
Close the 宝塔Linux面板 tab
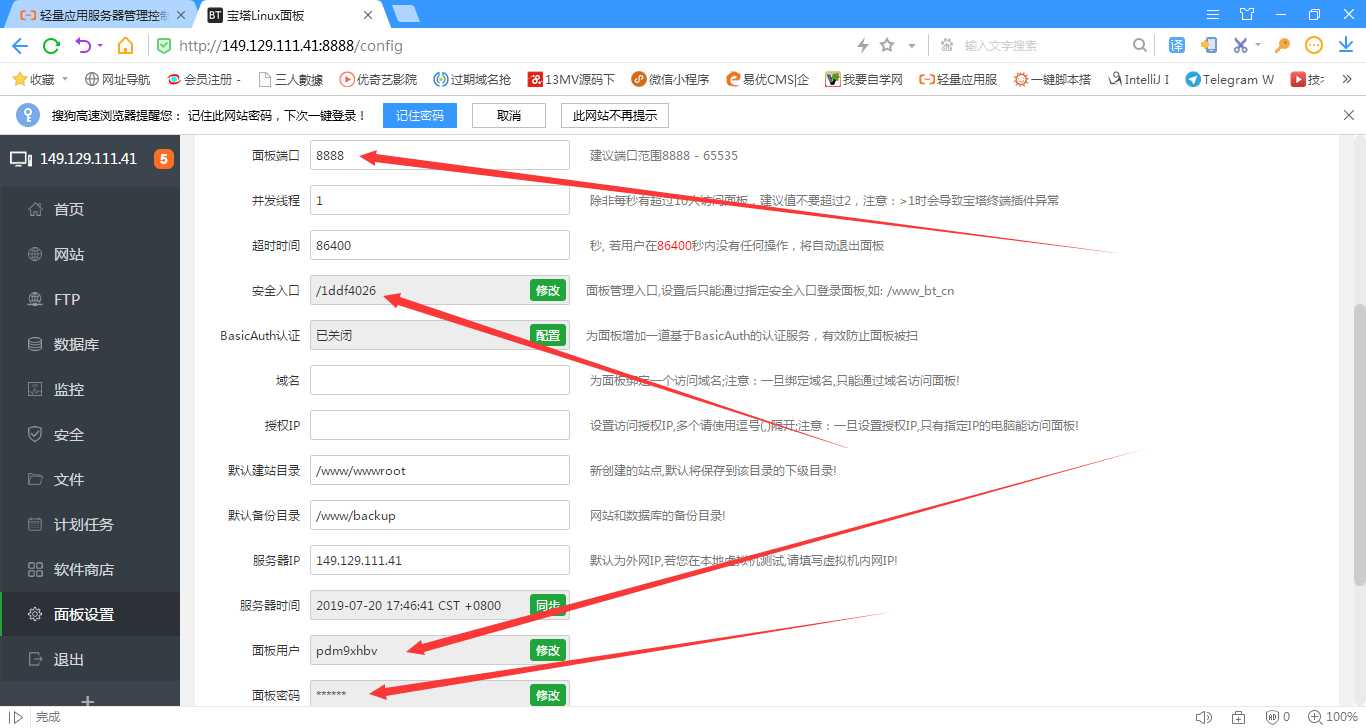(368, 15)
